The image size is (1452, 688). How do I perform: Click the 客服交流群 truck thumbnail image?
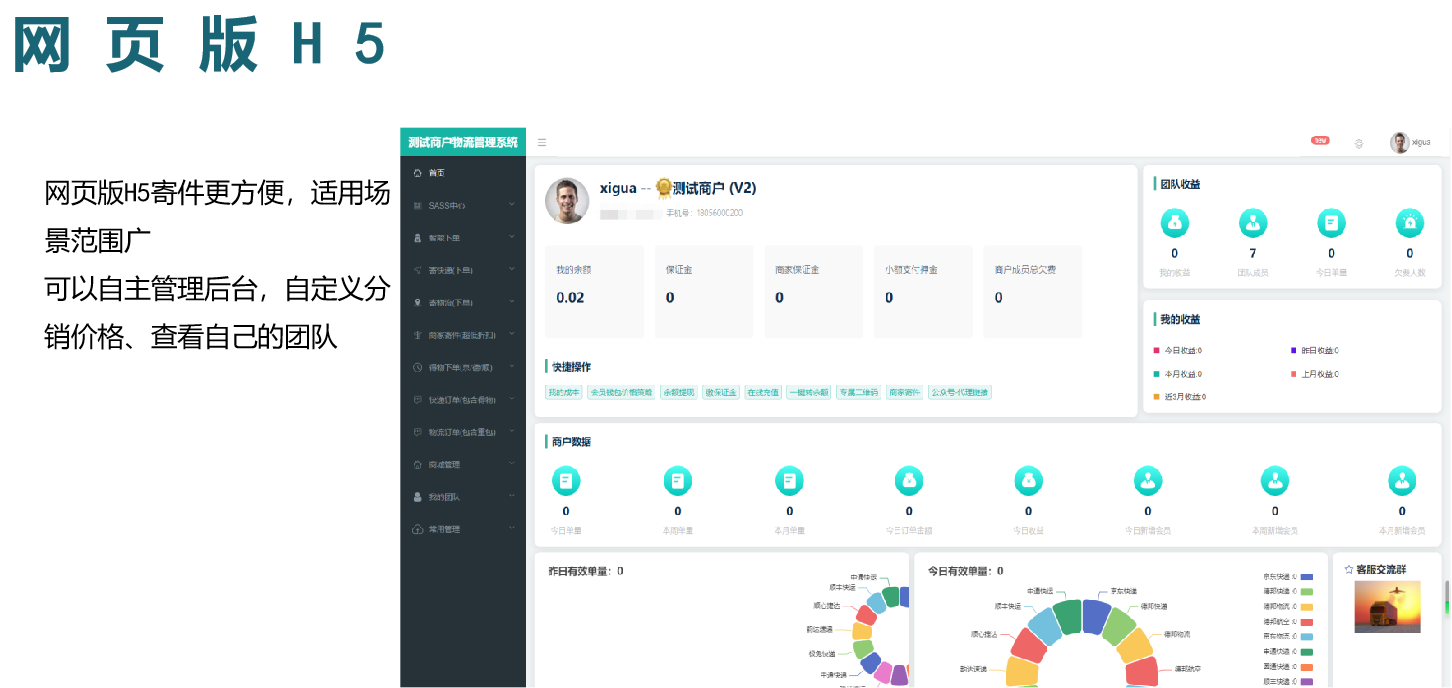[x=1386, y=607]
